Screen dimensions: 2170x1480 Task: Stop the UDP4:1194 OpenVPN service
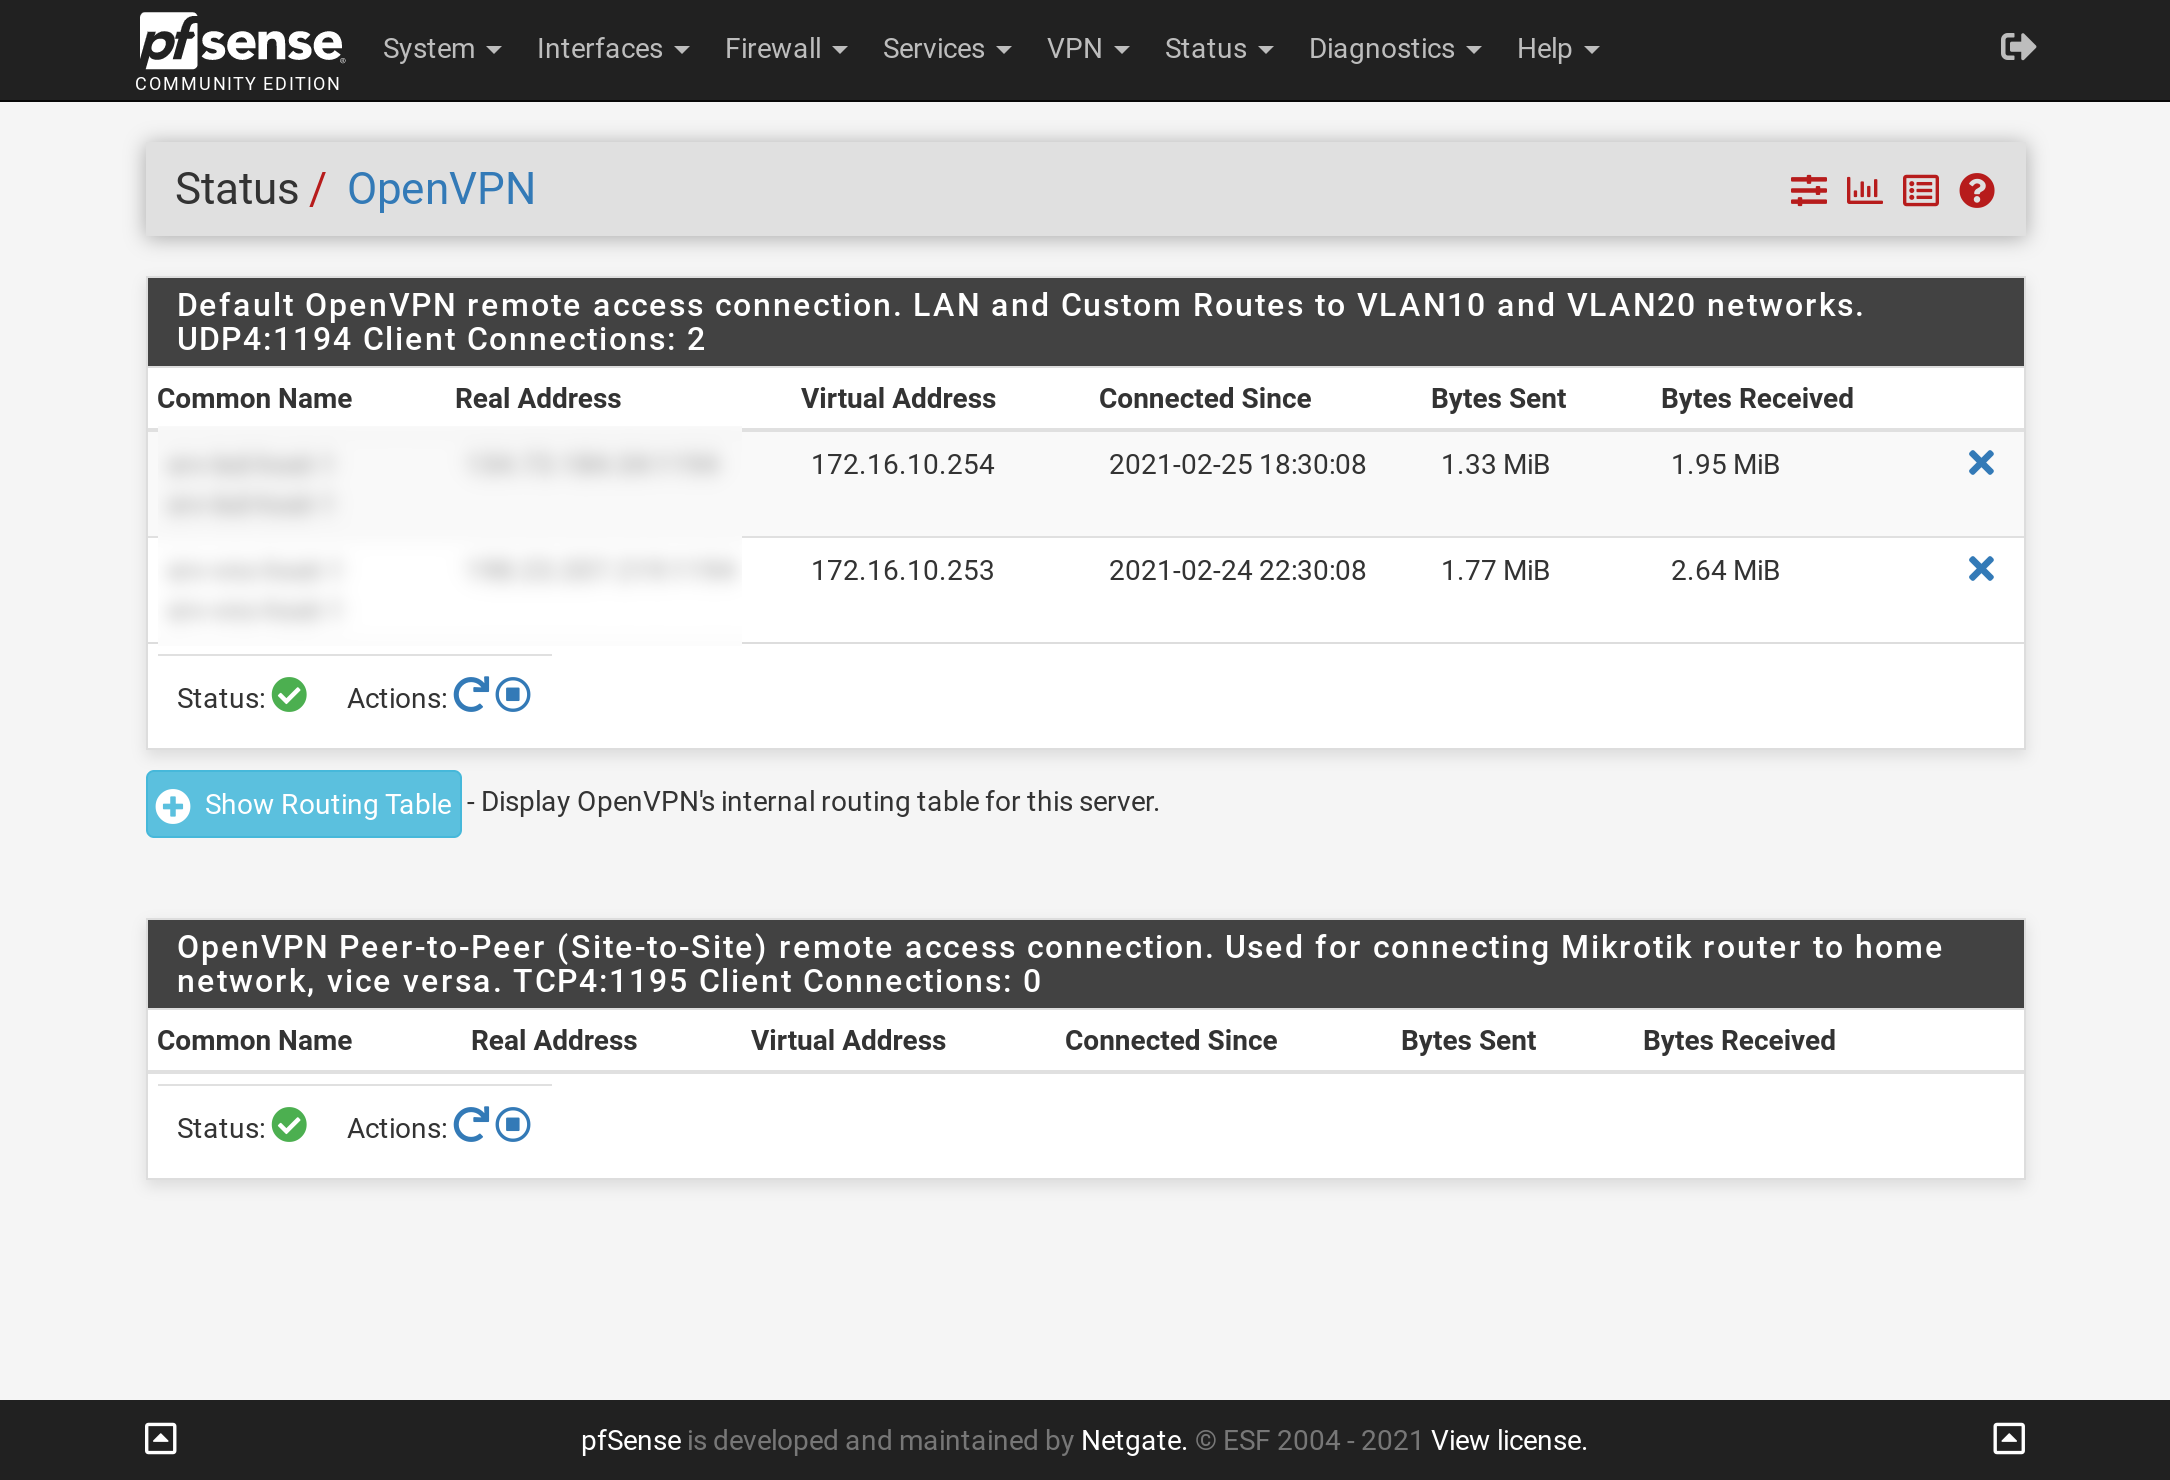(x=513, y=694)
